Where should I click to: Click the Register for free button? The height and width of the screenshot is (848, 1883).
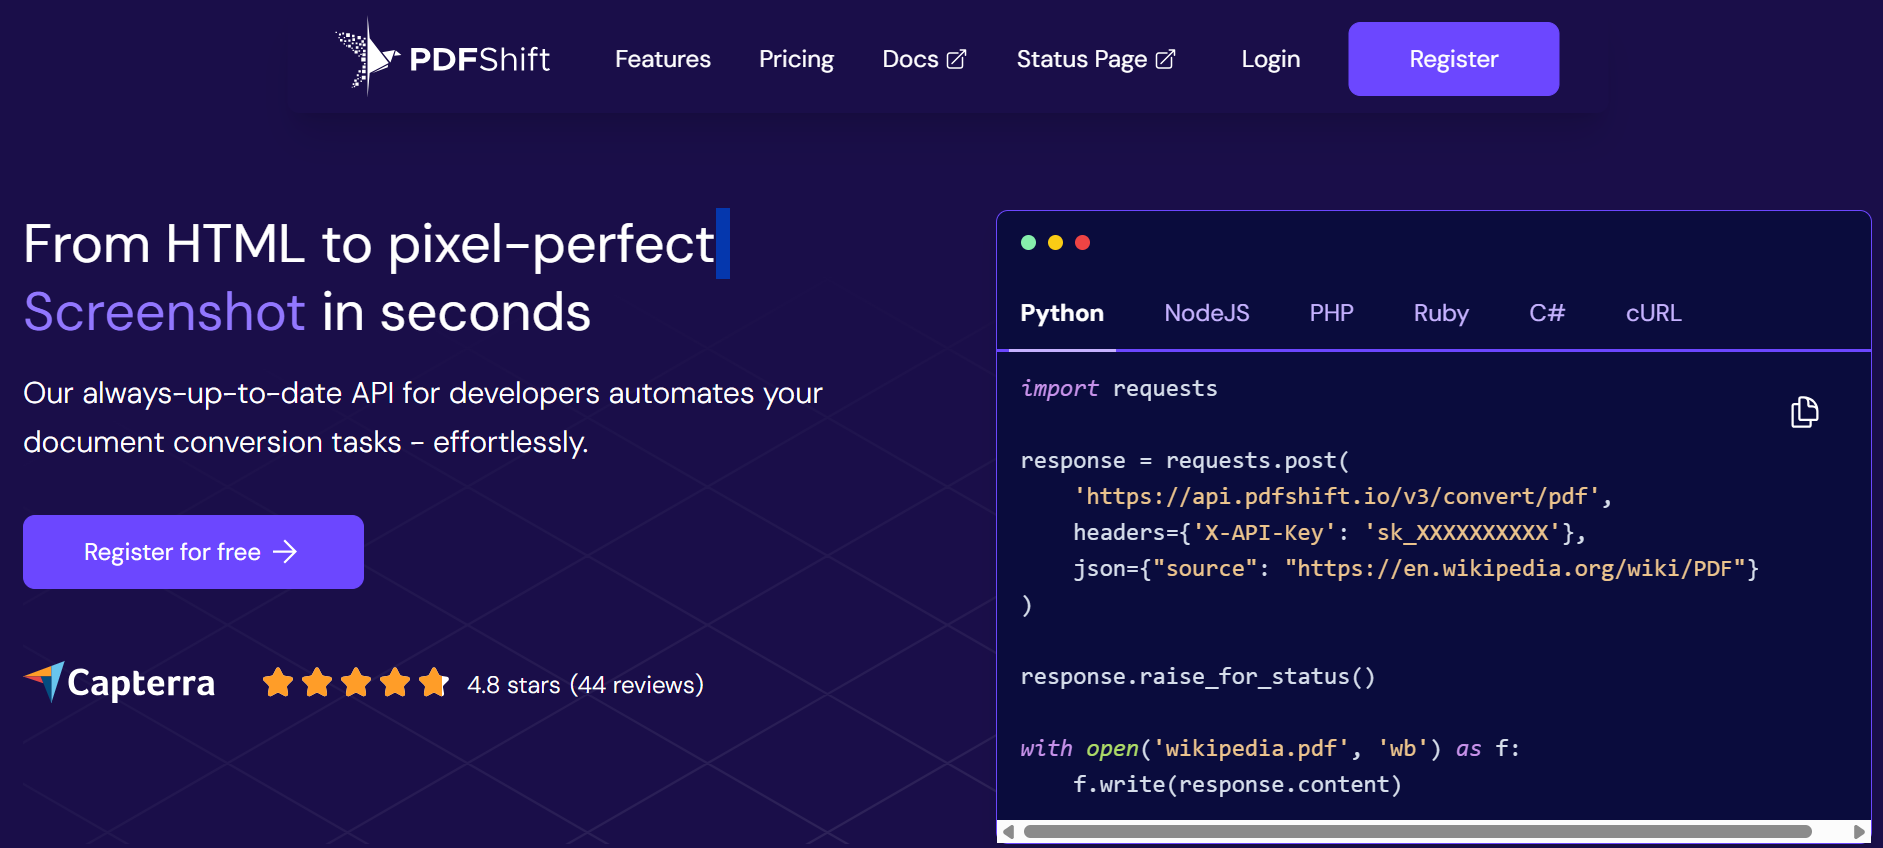(x=193, y=552)
